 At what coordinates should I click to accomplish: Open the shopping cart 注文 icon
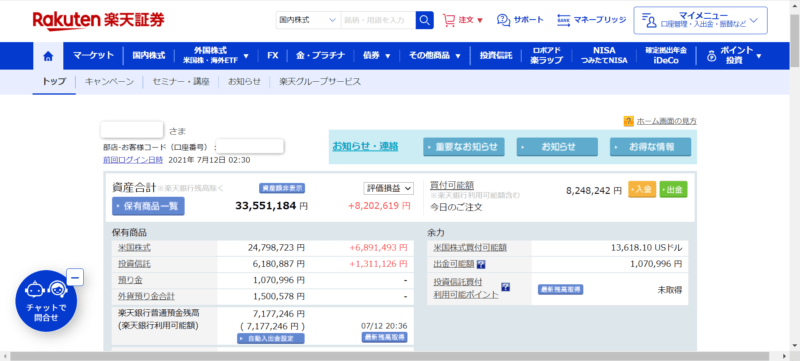click(448, 20)
